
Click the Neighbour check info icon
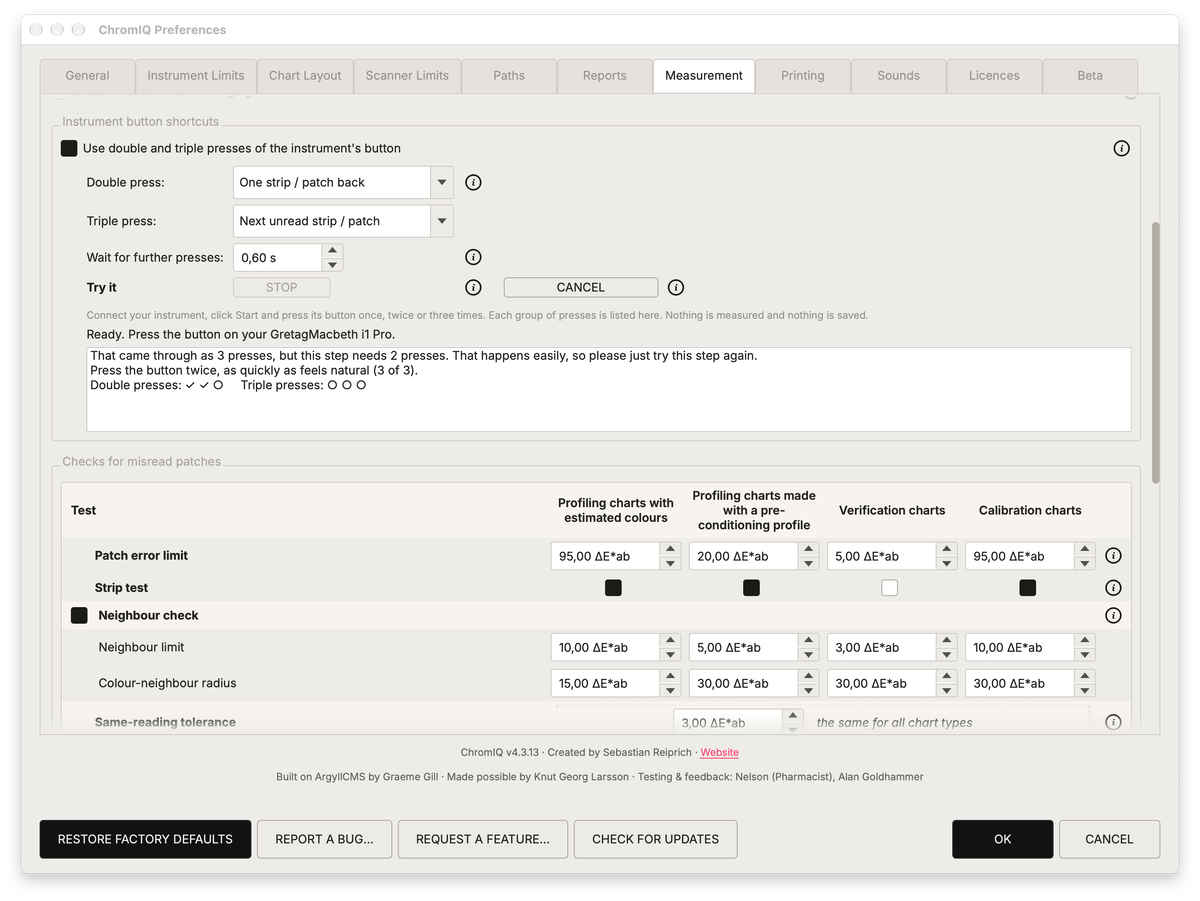click(1113, 616)
